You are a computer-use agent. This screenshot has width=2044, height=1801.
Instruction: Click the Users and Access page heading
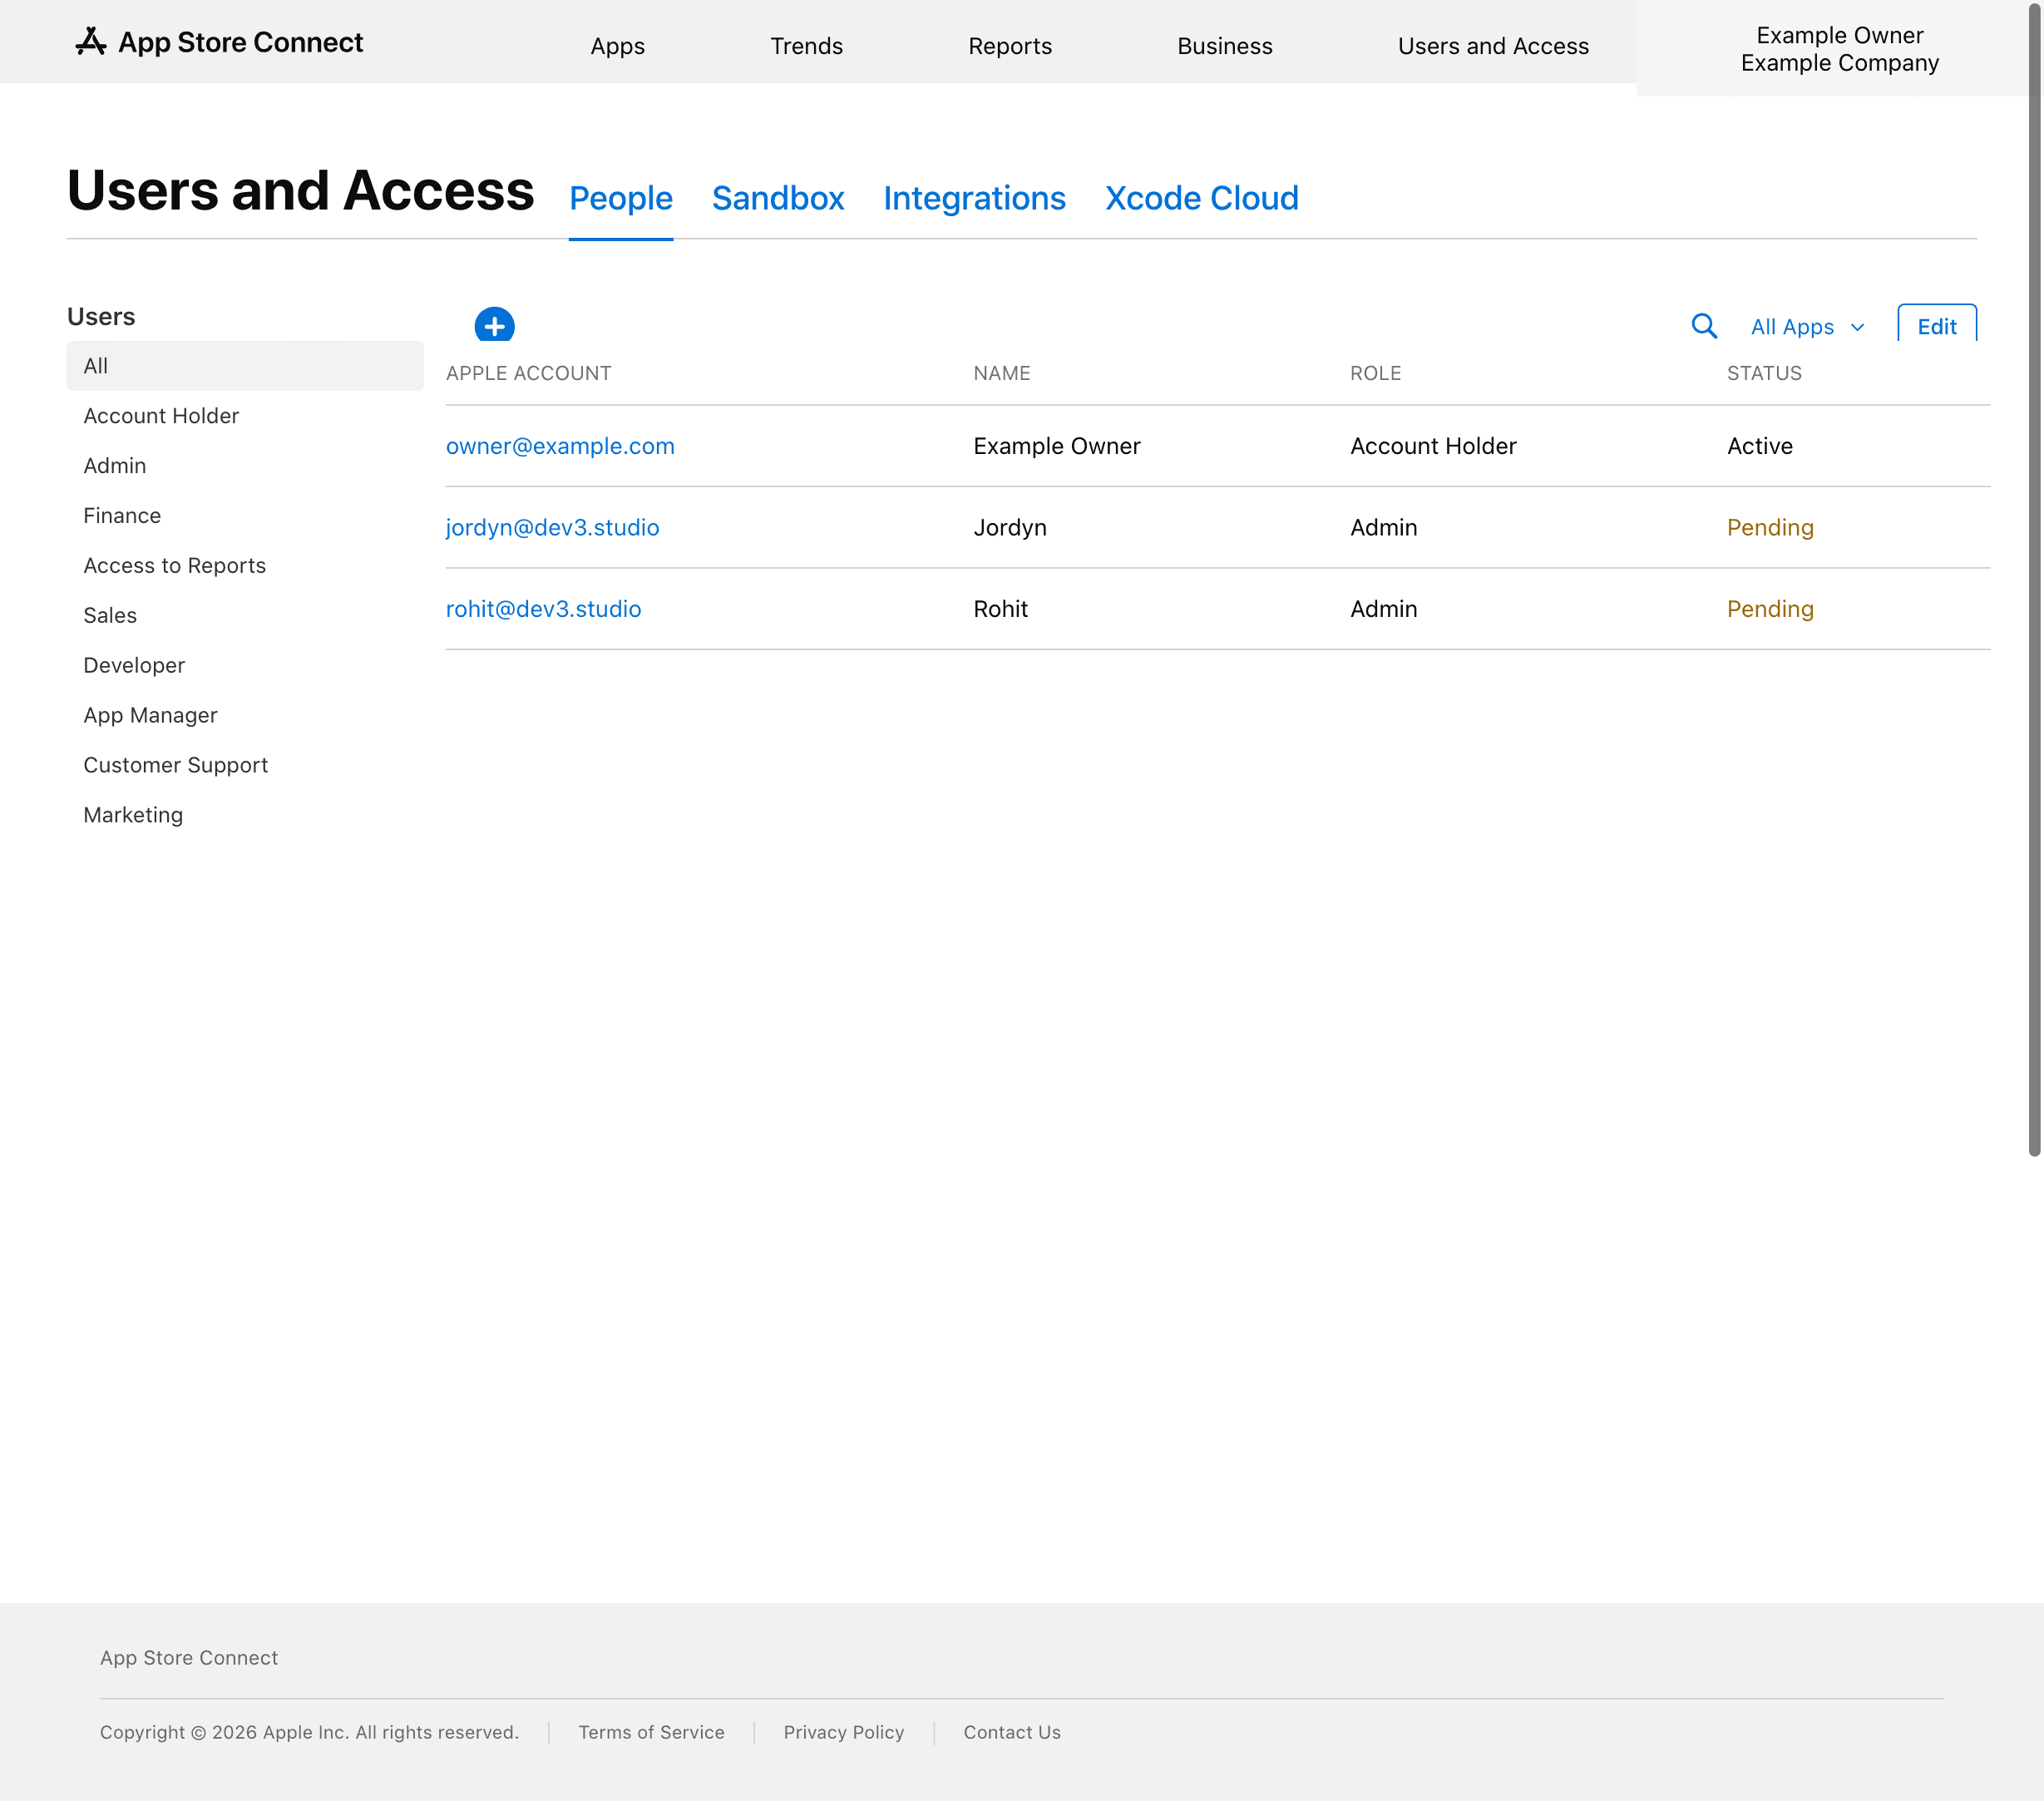click(x=300, y=191)
